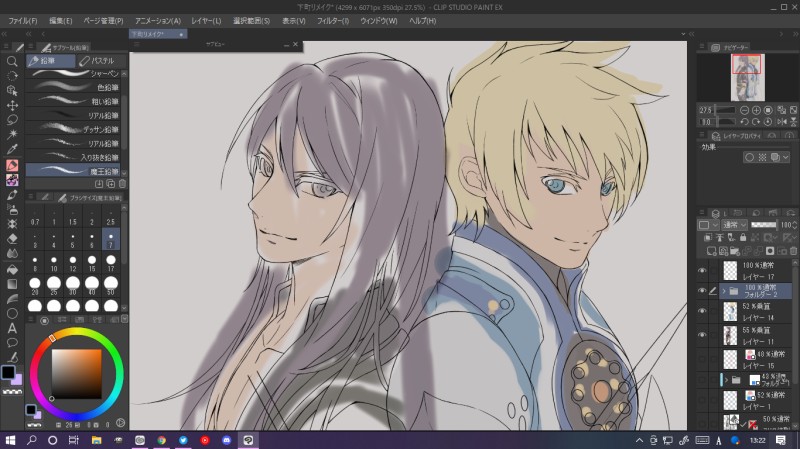Select the Figure circle tool

point(12,313)
